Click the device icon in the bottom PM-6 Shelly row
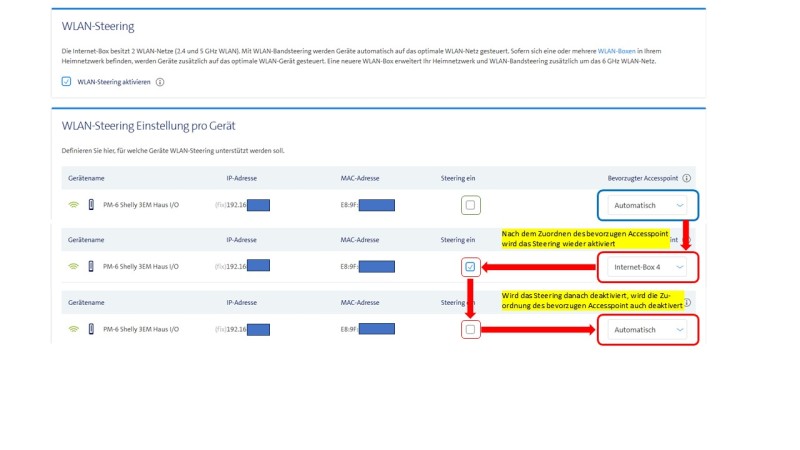Image resolution: width=800 pixels, height=450 pixels. (x=91, y=329)
